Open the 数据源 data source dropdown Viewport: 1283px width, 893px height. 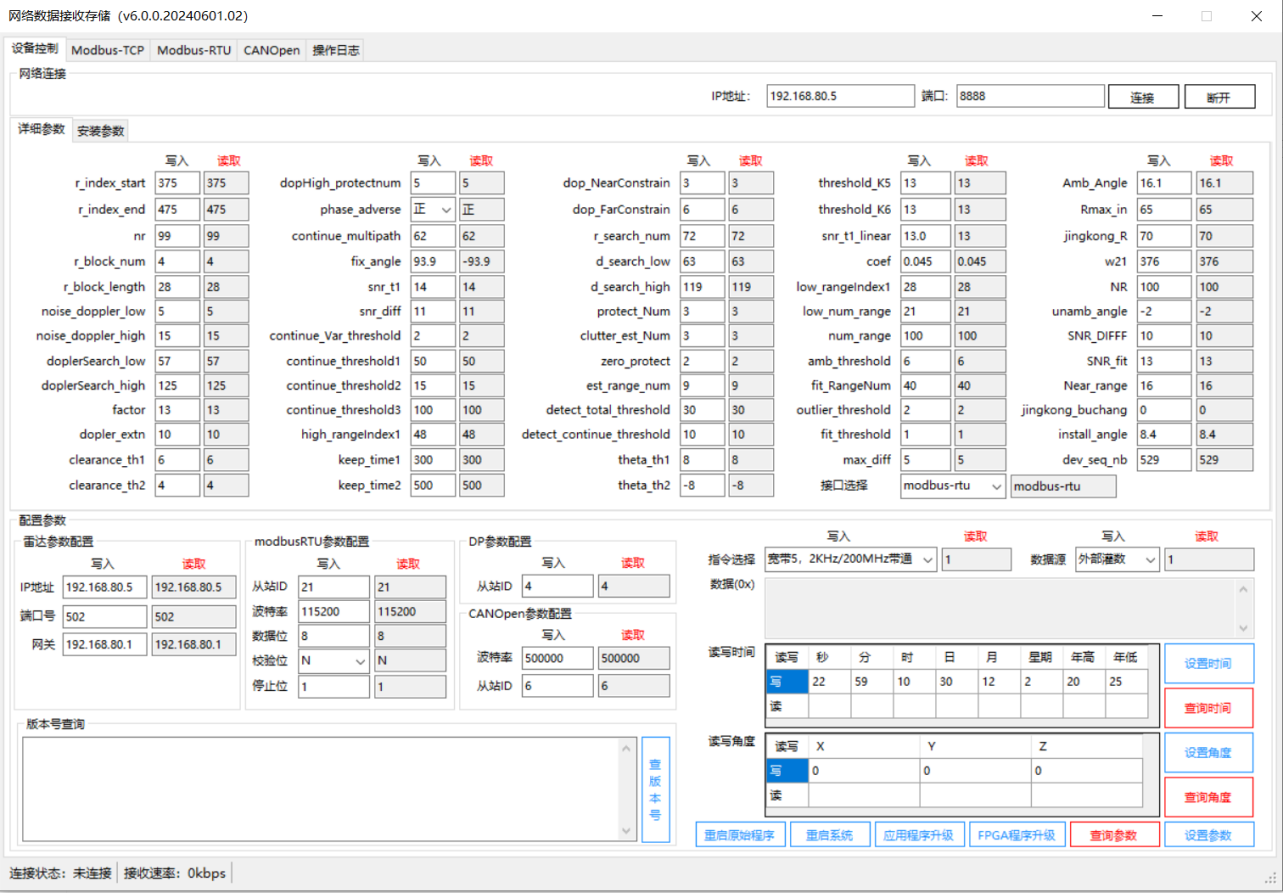[x=1150, y=560]
